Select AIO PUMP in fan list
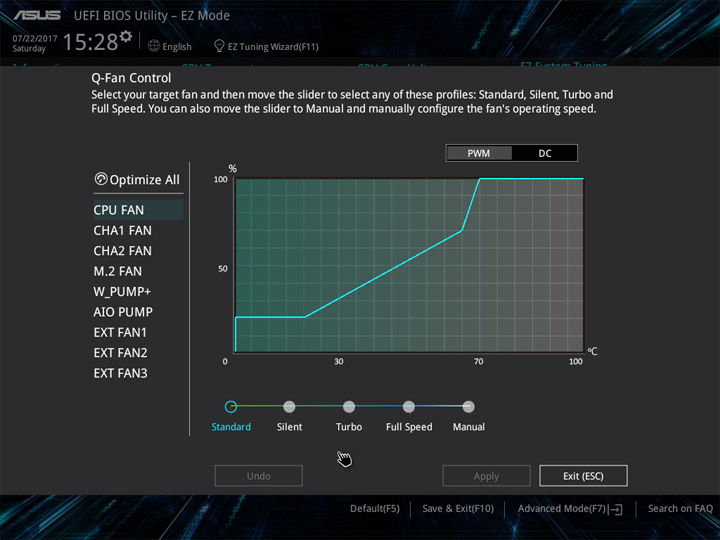 tap(123, 312)
